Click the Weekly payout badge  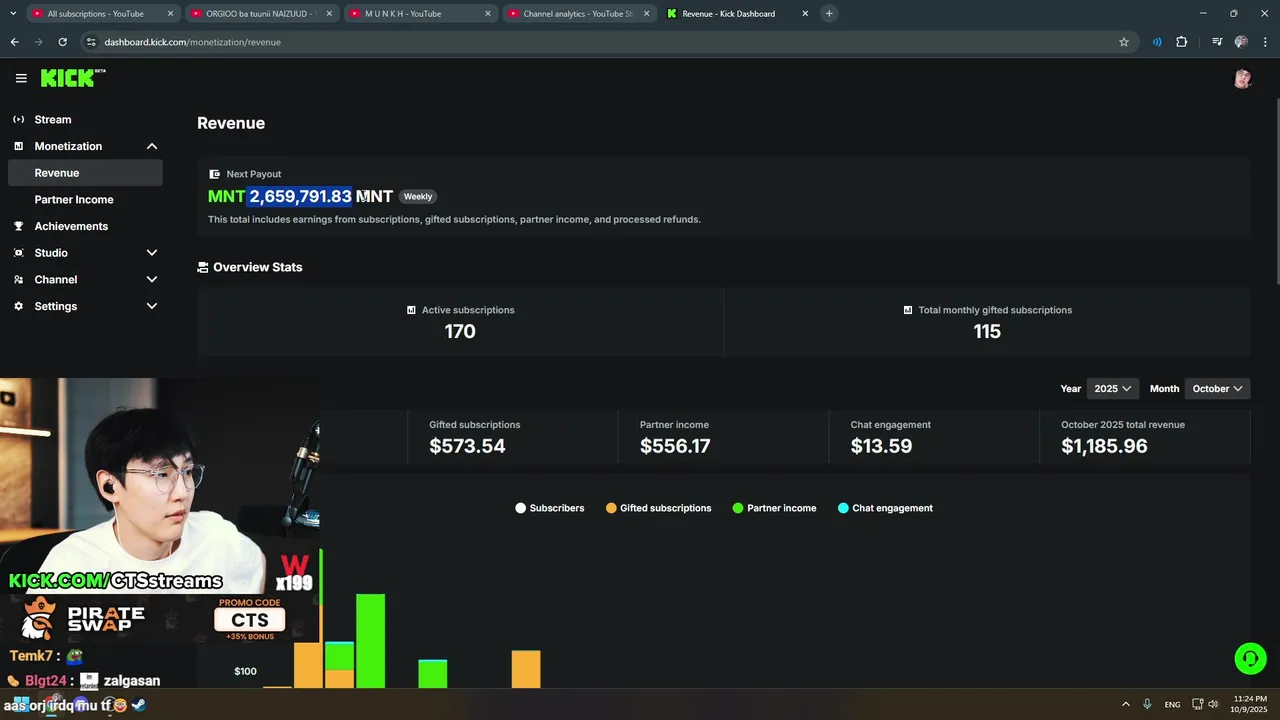click(418, 196)
